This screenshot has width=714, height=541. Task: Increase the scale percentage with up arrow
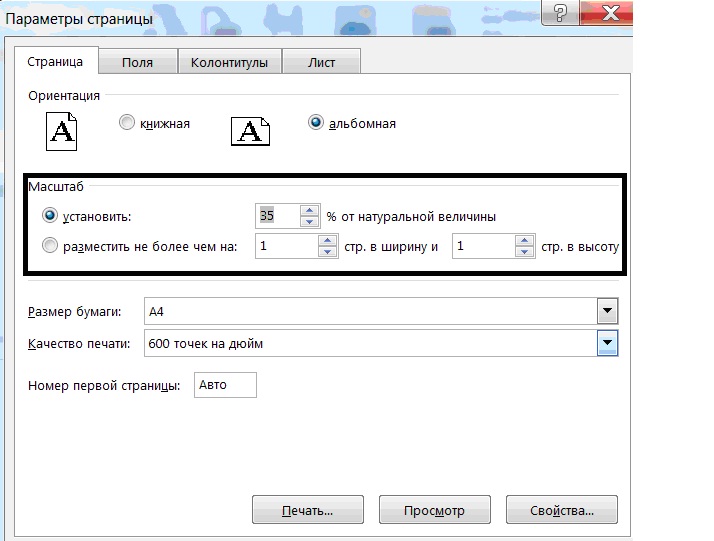[309, 210]
